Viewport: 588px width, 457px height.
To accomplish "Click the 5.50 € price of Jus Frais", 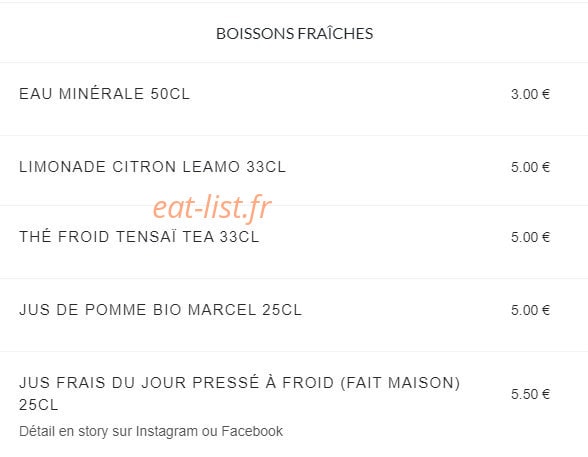I will coord(530,394).
